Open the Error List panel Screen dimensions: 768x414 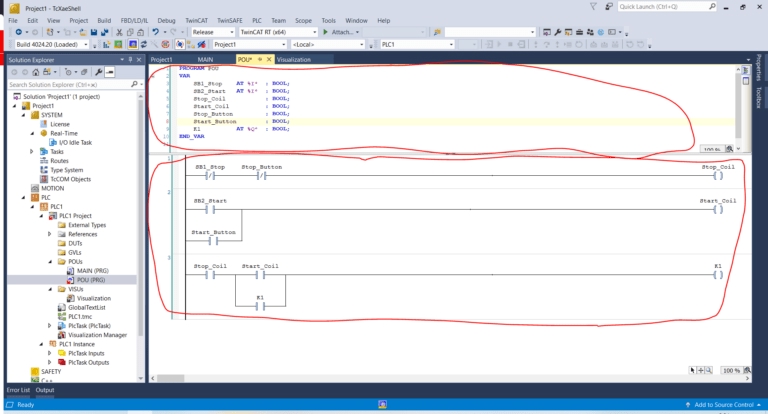pyautogui.click(x=18, y=390)
